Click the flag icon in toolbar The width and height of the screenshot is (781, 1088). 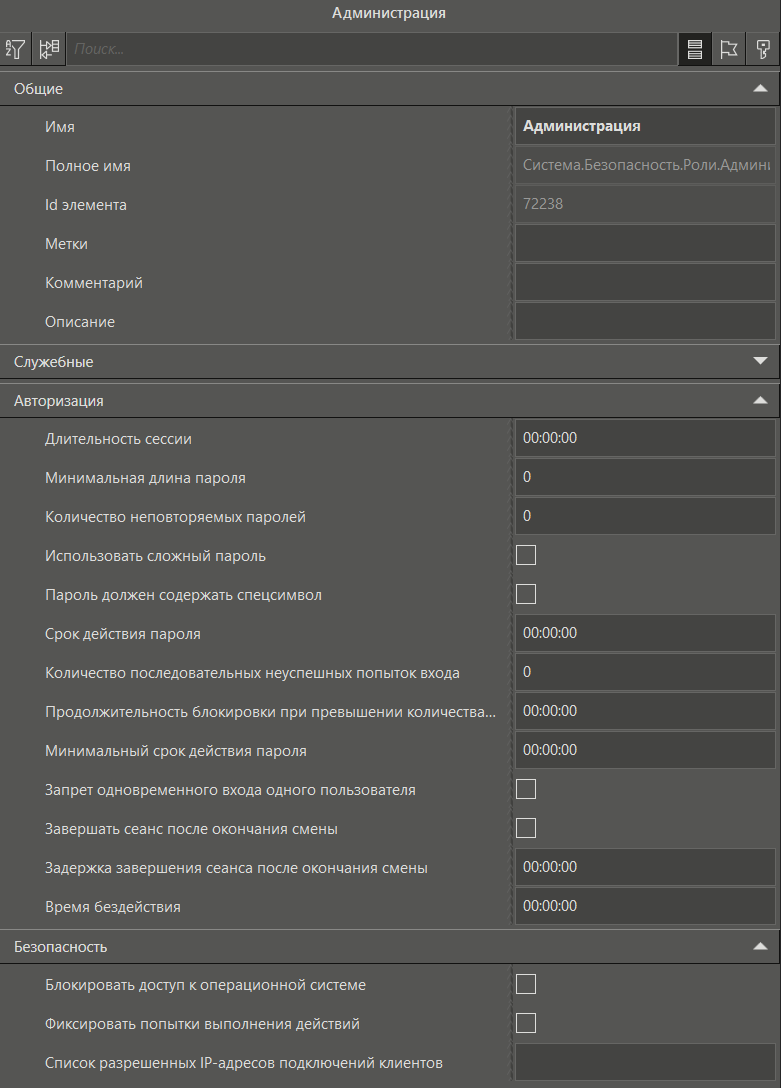[x=729, y=49]
